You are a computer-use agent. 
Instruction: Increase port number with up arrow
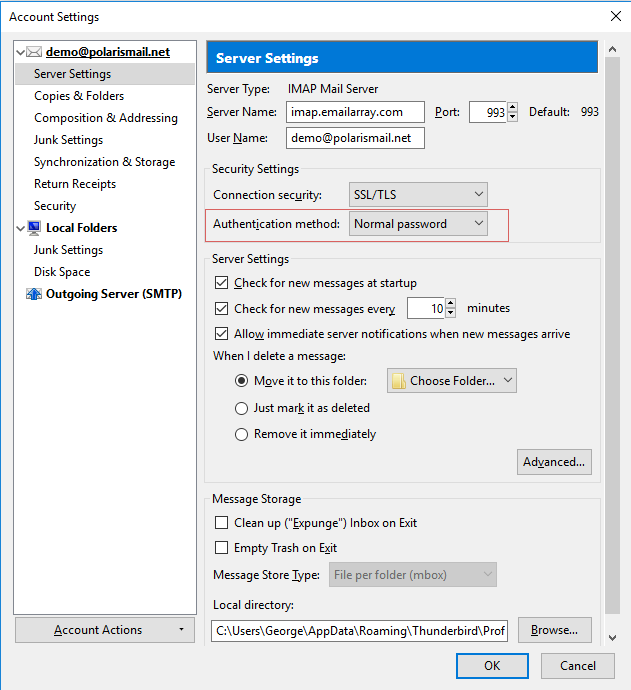[x=512, y=107]
